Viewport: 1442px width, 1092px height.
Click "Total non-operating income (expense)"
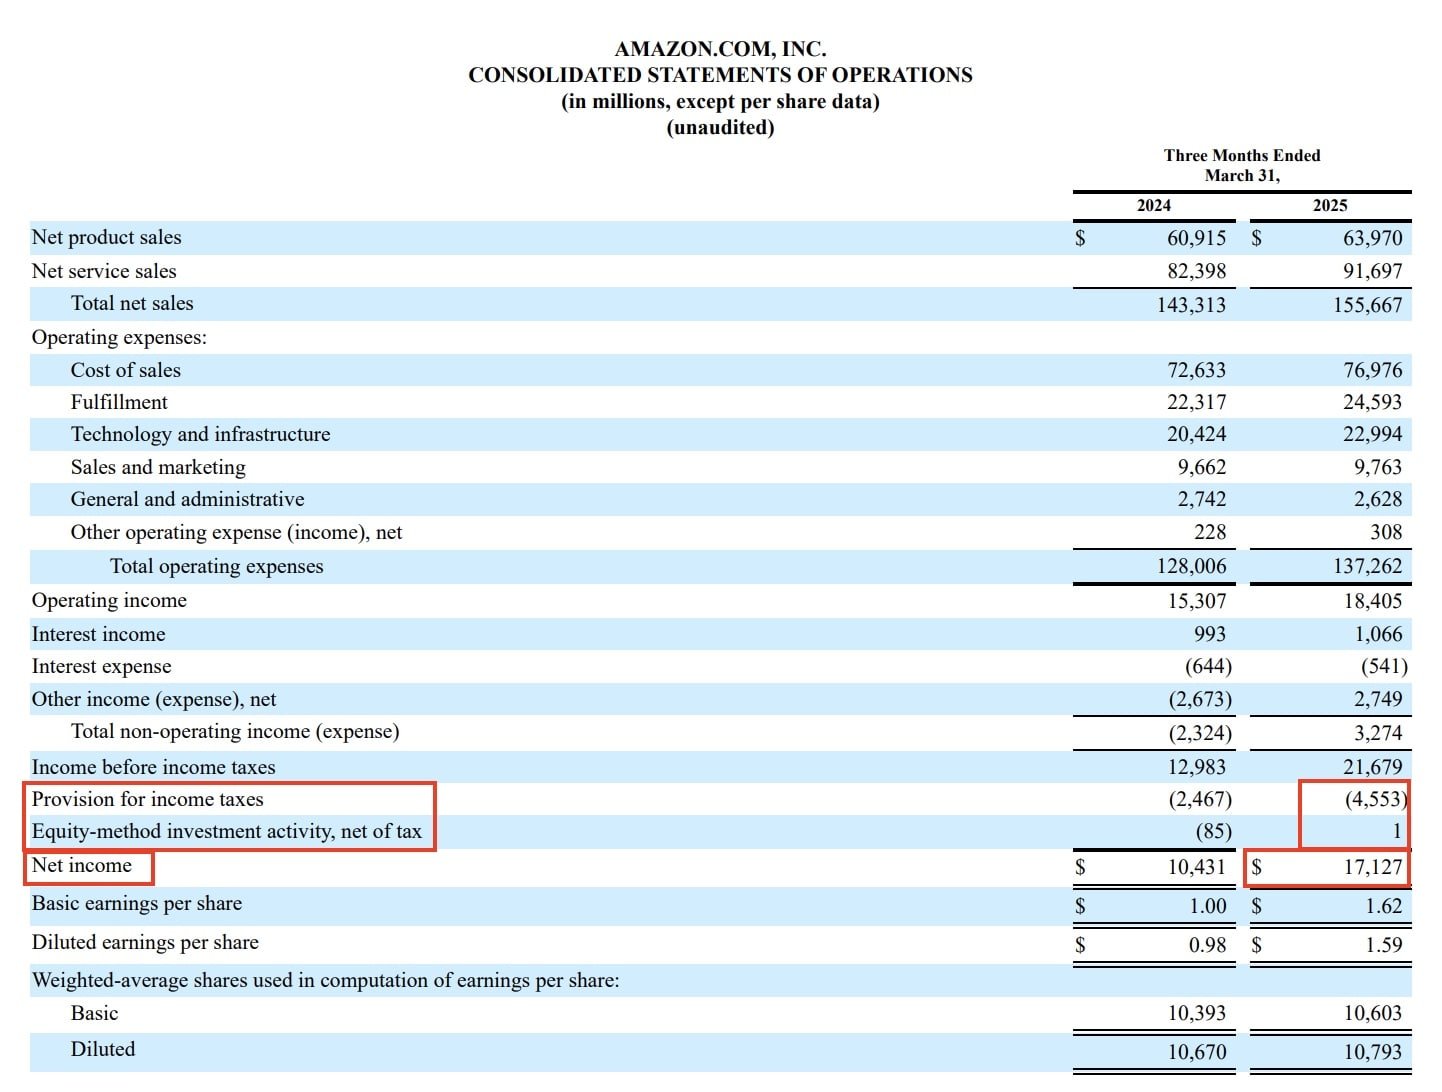pos(235,731)
